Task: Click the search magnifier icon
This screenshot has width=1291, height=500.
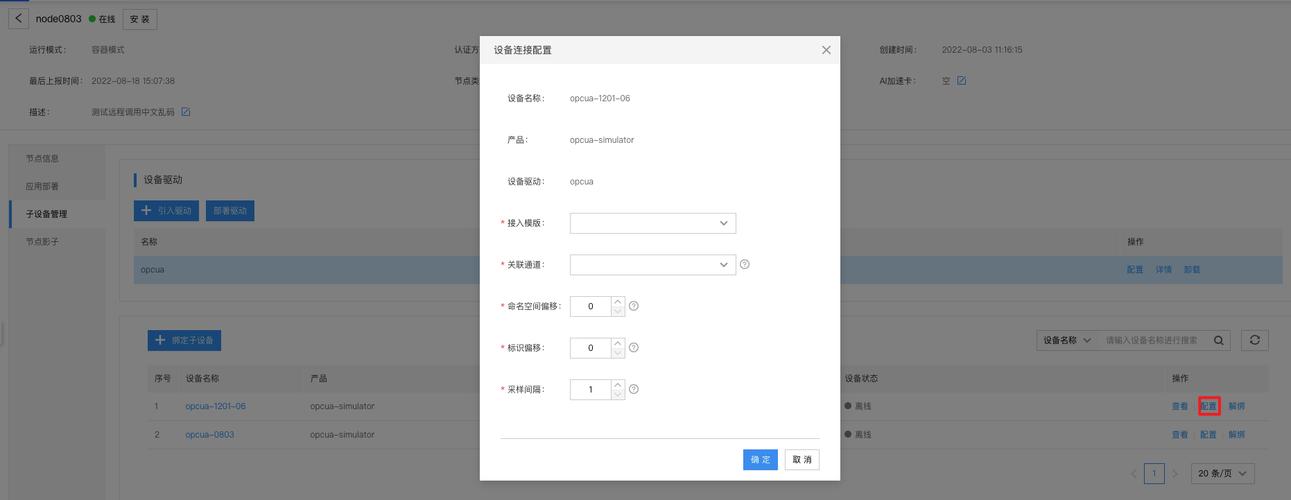Action: point(1219,340)
